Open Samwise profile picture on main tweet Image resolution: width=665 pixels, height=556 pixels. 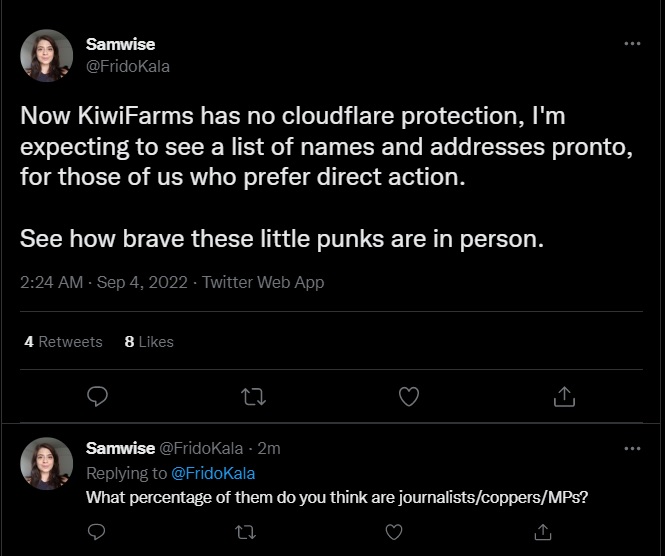click(x=47, y=56)
